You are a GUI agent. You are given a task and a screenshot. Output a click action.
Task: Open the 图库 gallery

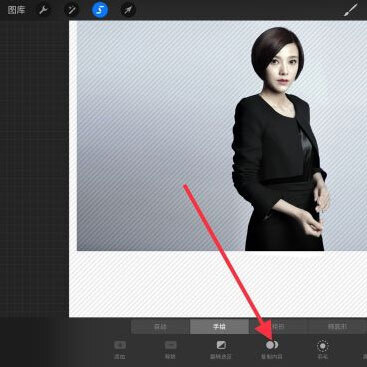point(16,10)
